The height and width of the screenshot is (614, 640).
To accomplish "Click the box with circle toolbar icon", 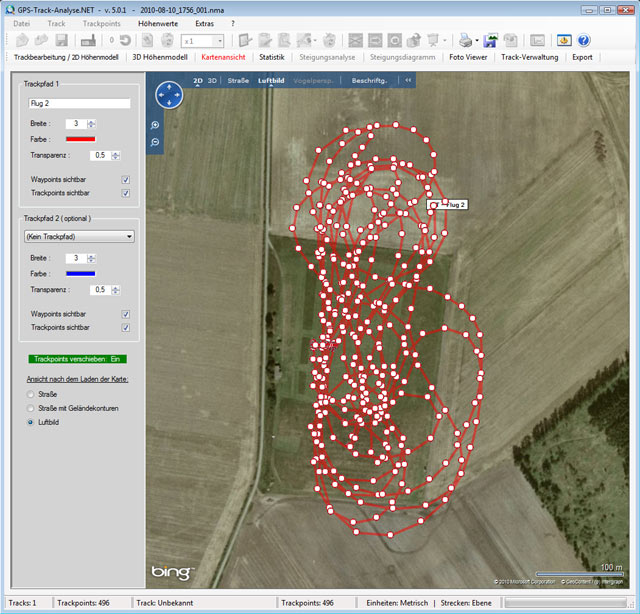I will 395,40.
